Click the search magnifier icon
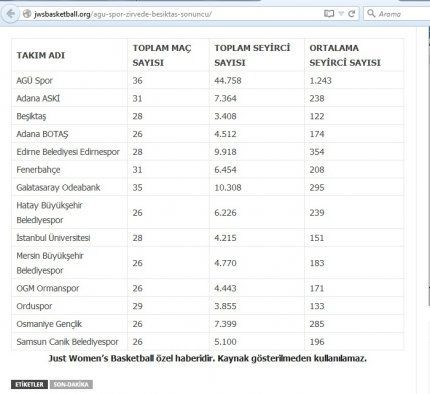Screen dimensions: 430x394 (x=371, y=13)
